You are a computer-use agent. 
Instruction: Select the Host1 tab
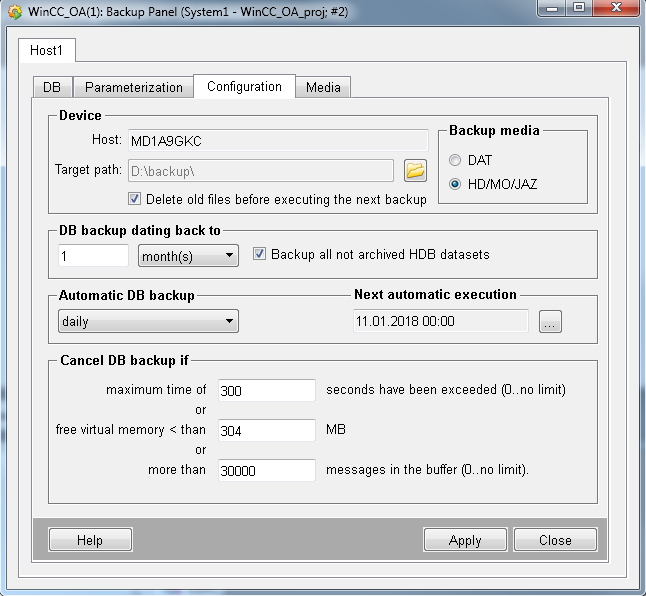[x=47, y=49]
